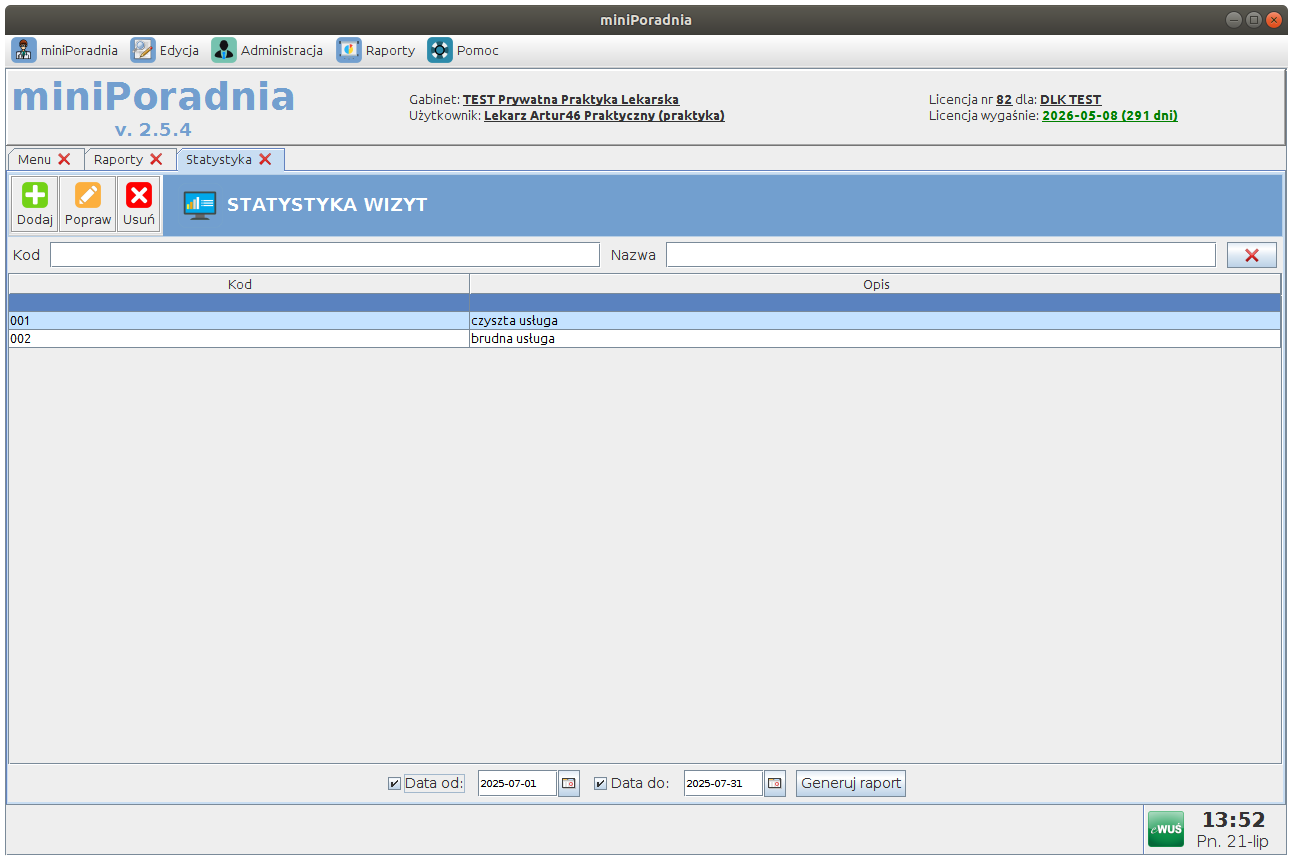The height and width of the screenshot is (865, 1297).
Task: Click the Administracja person icon
Action: 224,50
